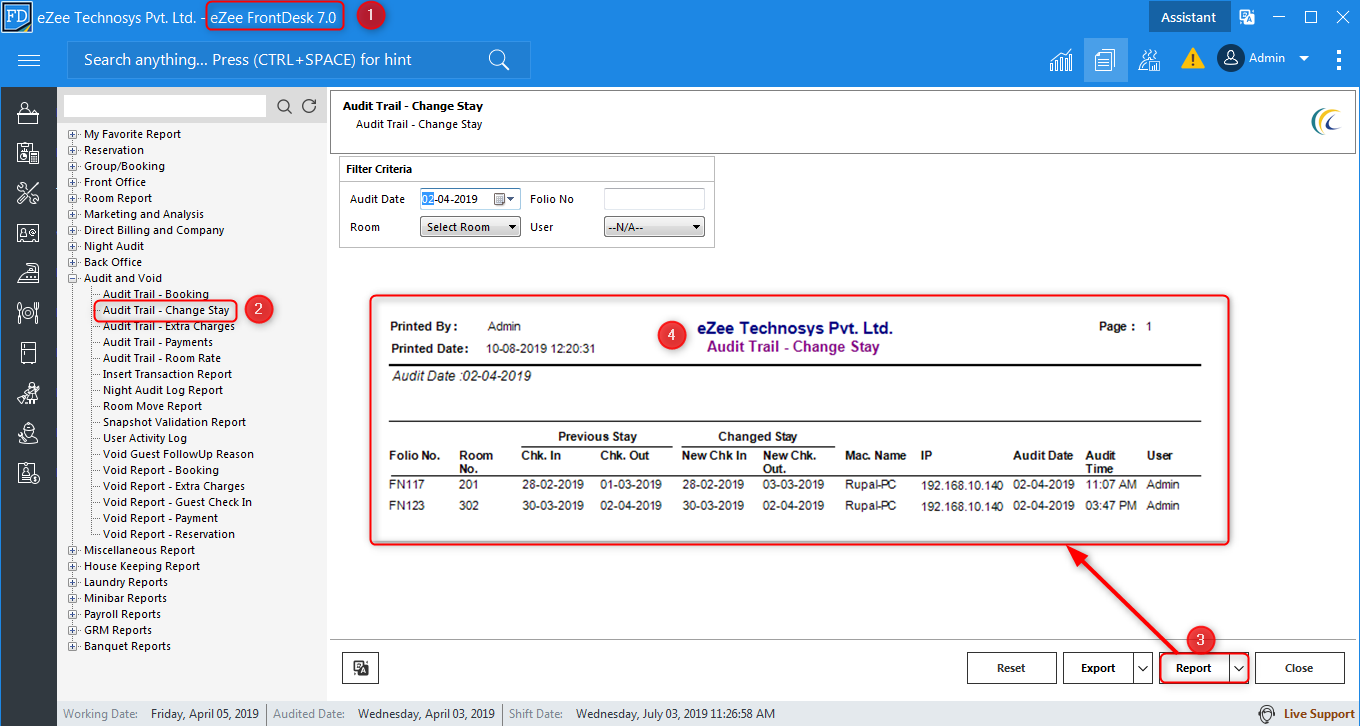
Task: Click the refresh icon above report tree
Action: click(309, 106)
